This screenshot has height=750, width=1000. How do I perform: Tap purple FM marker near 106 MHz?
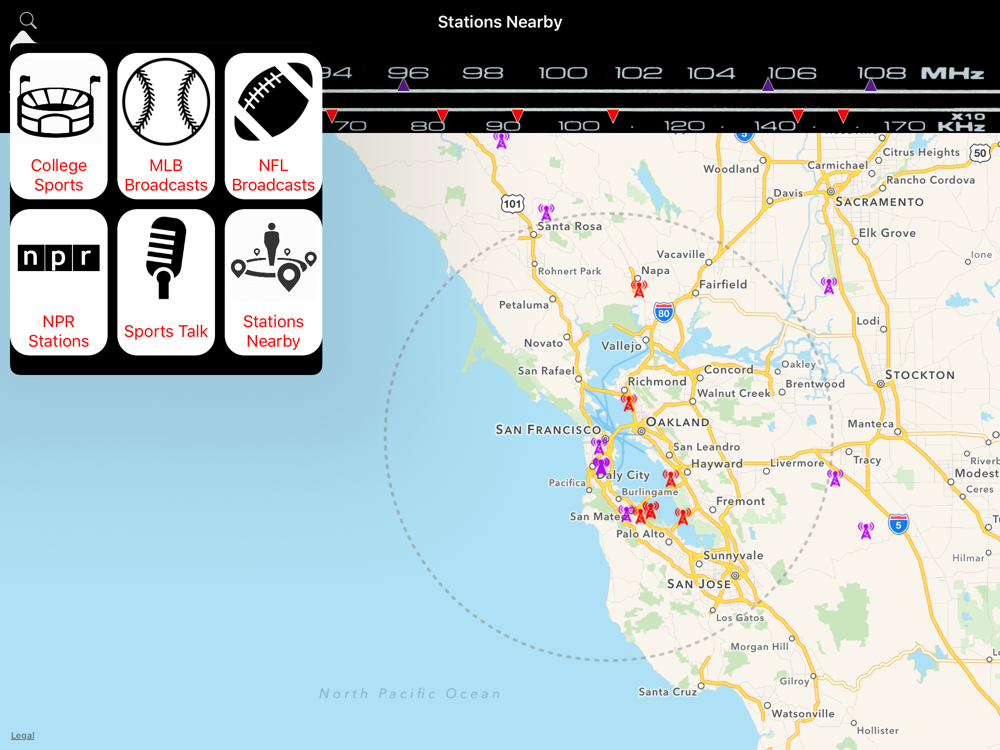768,84
